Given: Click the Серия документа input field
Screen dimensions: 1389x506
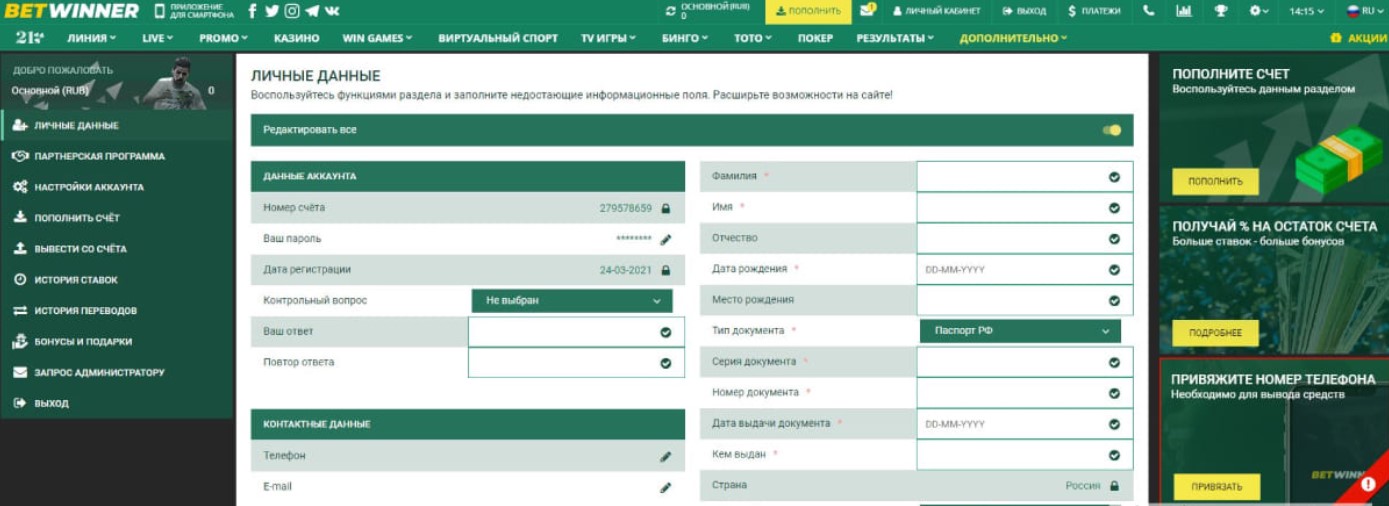Looking at the screenshot, I should 1025,363.
